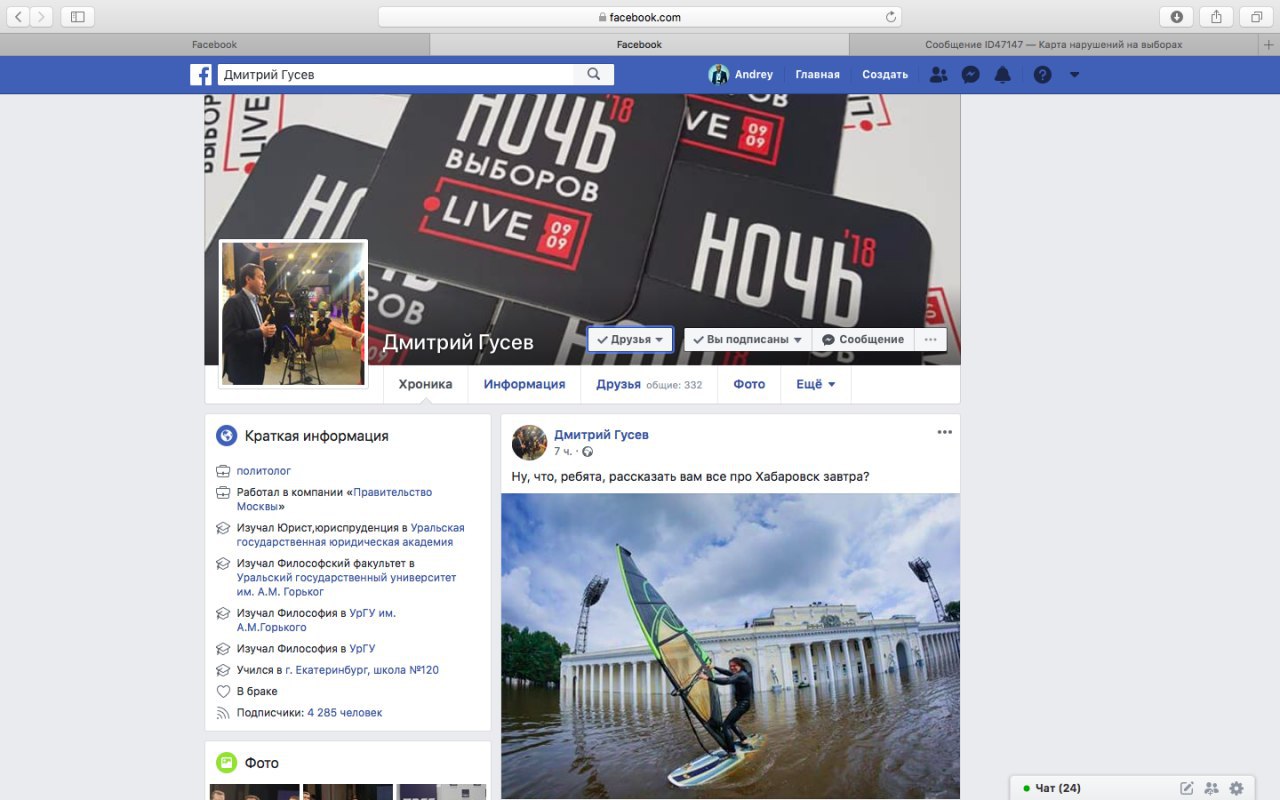Screen dimensions: 1280x800
Task: Click Главная in the header
Action: pos(817,74)
